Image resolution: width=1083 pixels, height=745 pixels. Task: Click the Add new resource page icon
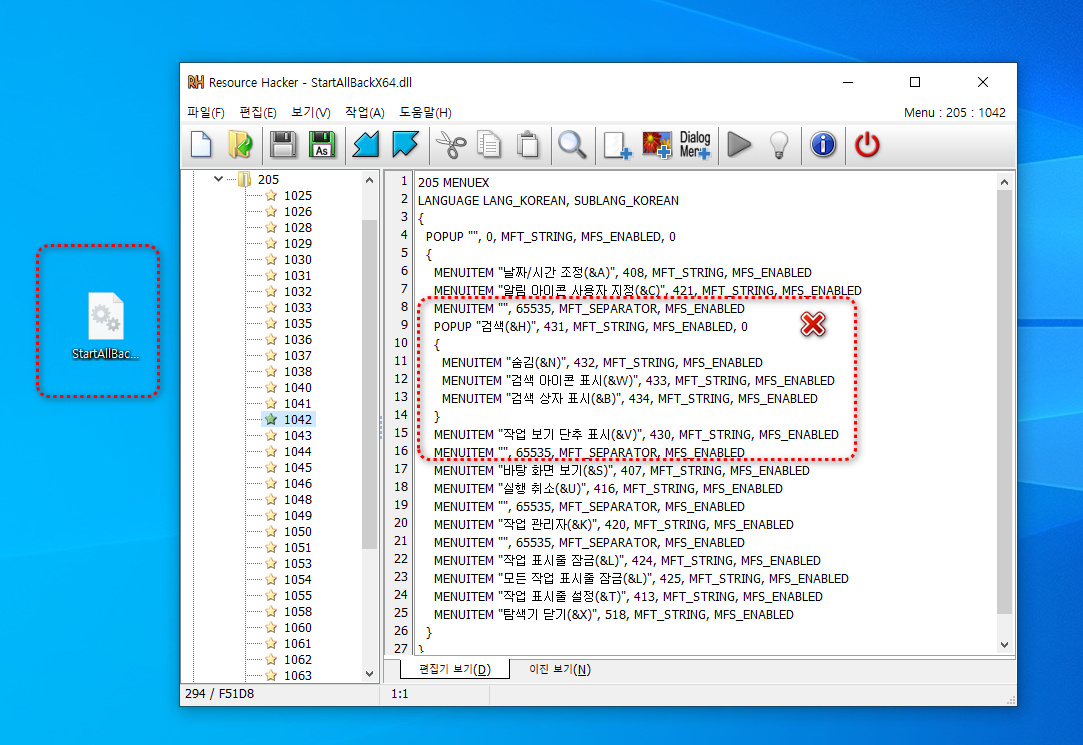tap(617, 145)
